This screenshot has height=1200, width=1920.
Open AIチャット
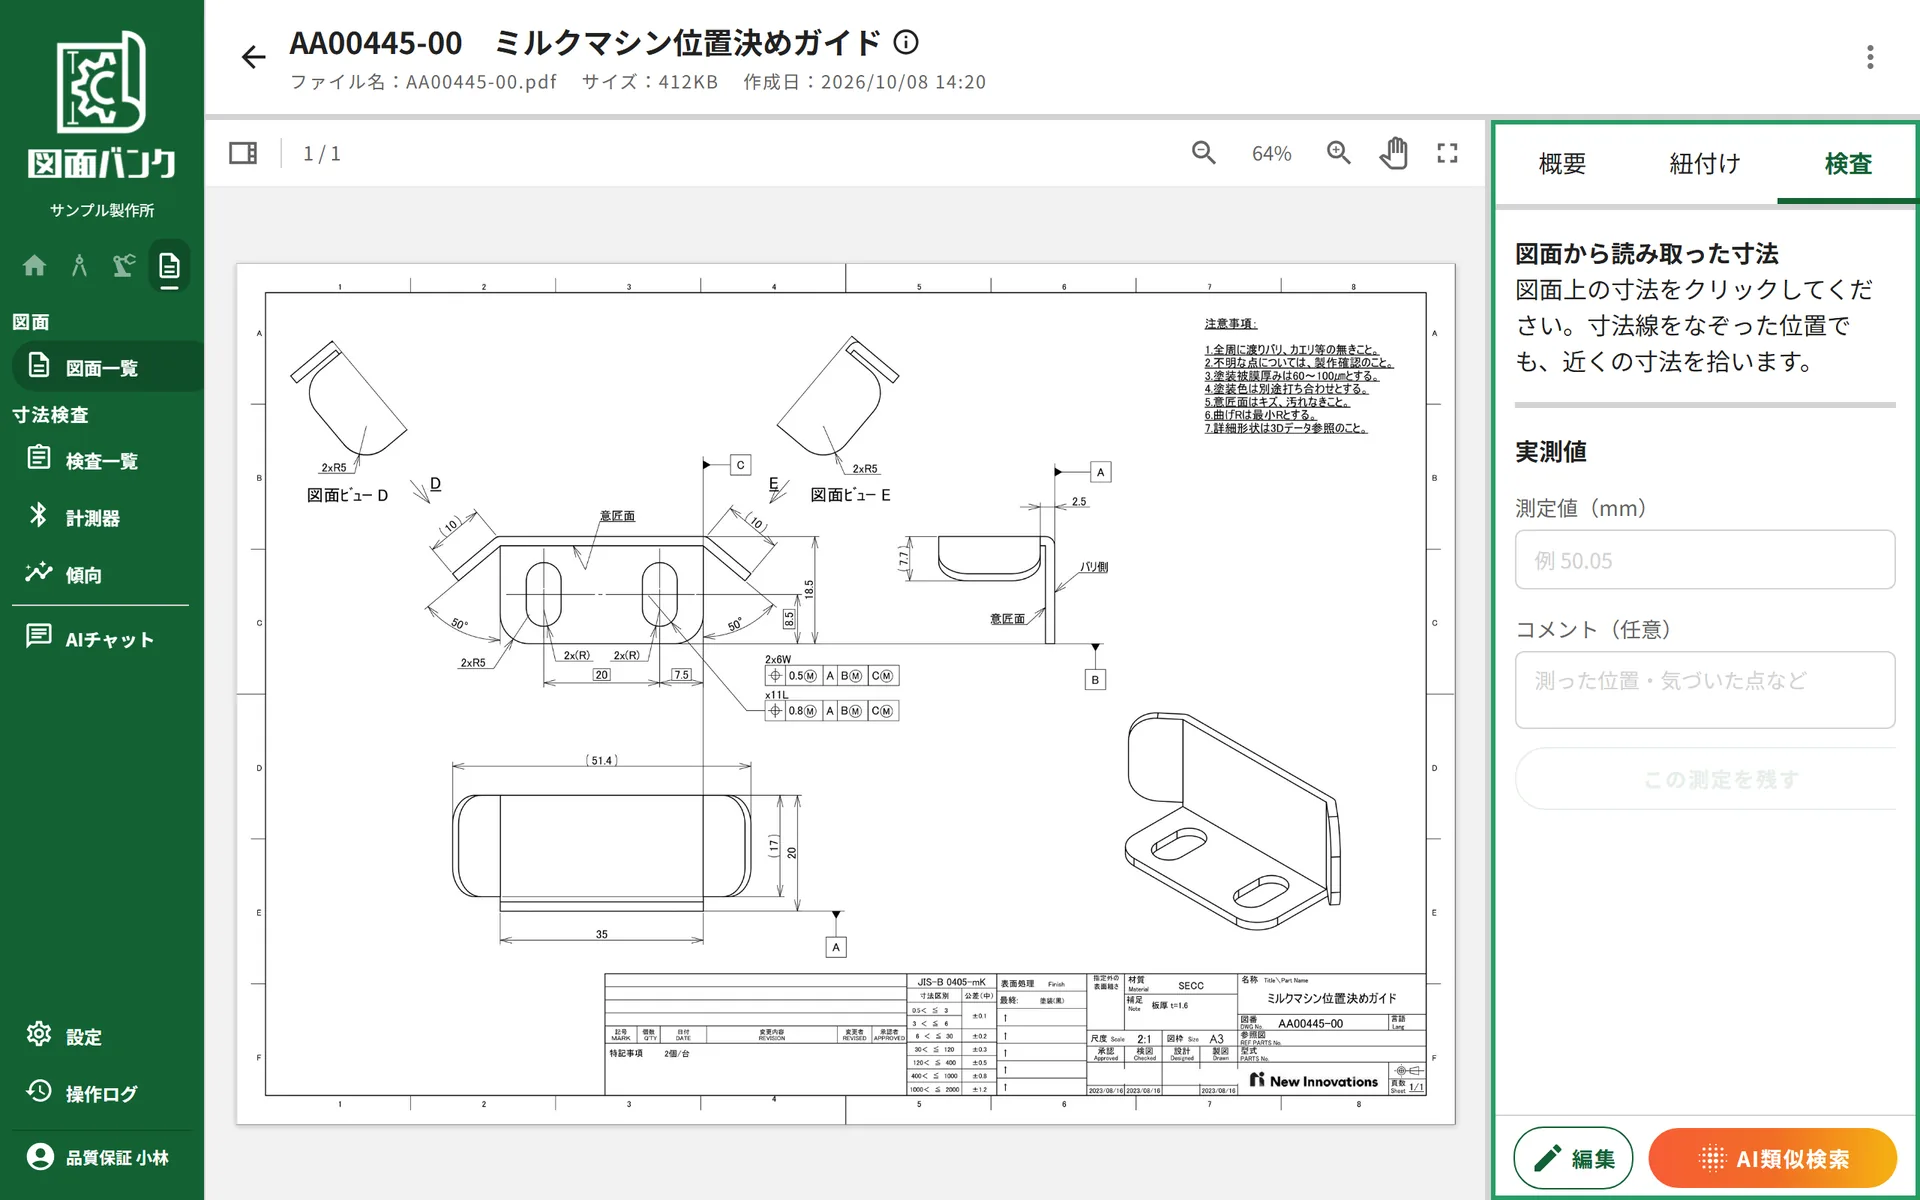point(102,638)
